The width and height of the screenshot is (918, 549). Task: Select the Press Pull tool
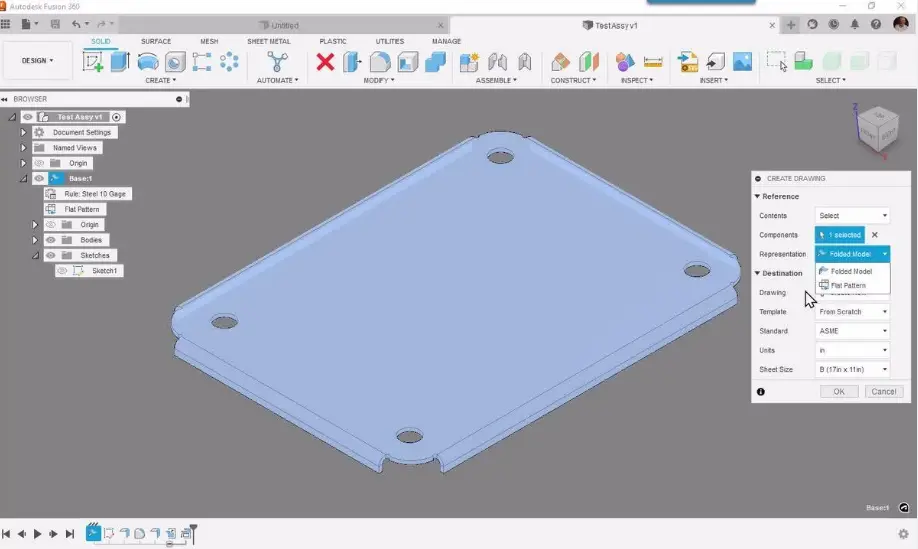(x=352, y=61)
